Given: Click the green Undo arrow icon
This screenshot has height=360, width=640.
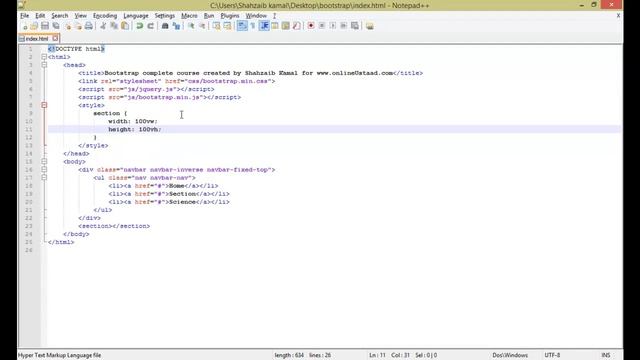Looking at the screenshot, I should (x=140, y=26).
